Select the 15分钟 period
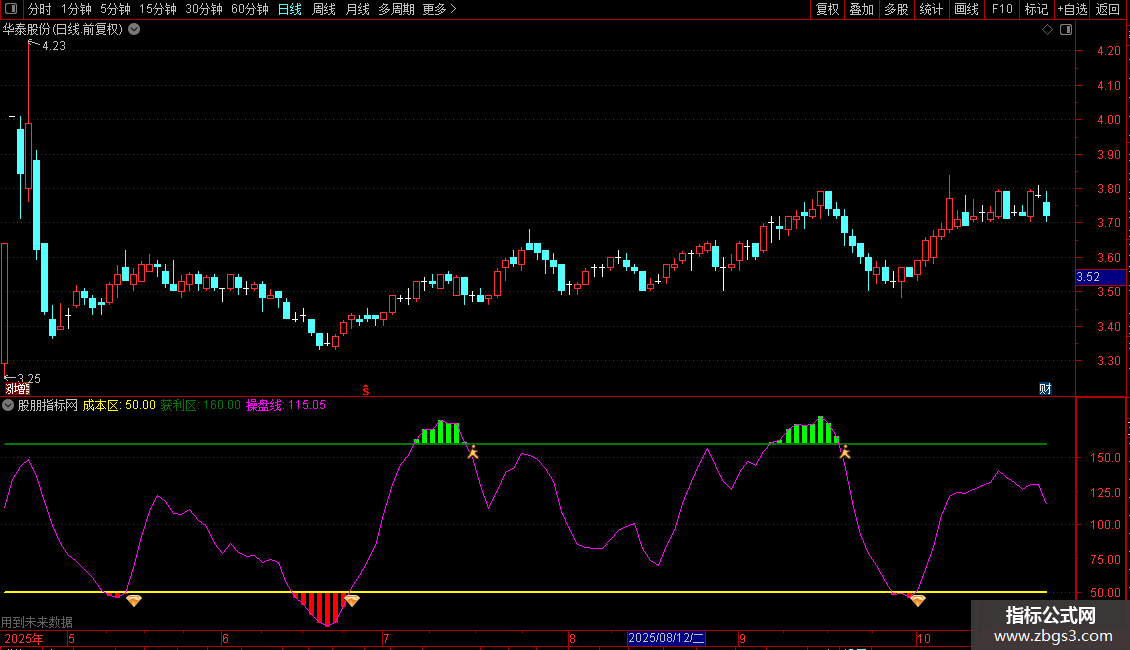 [x=158, y=9]
